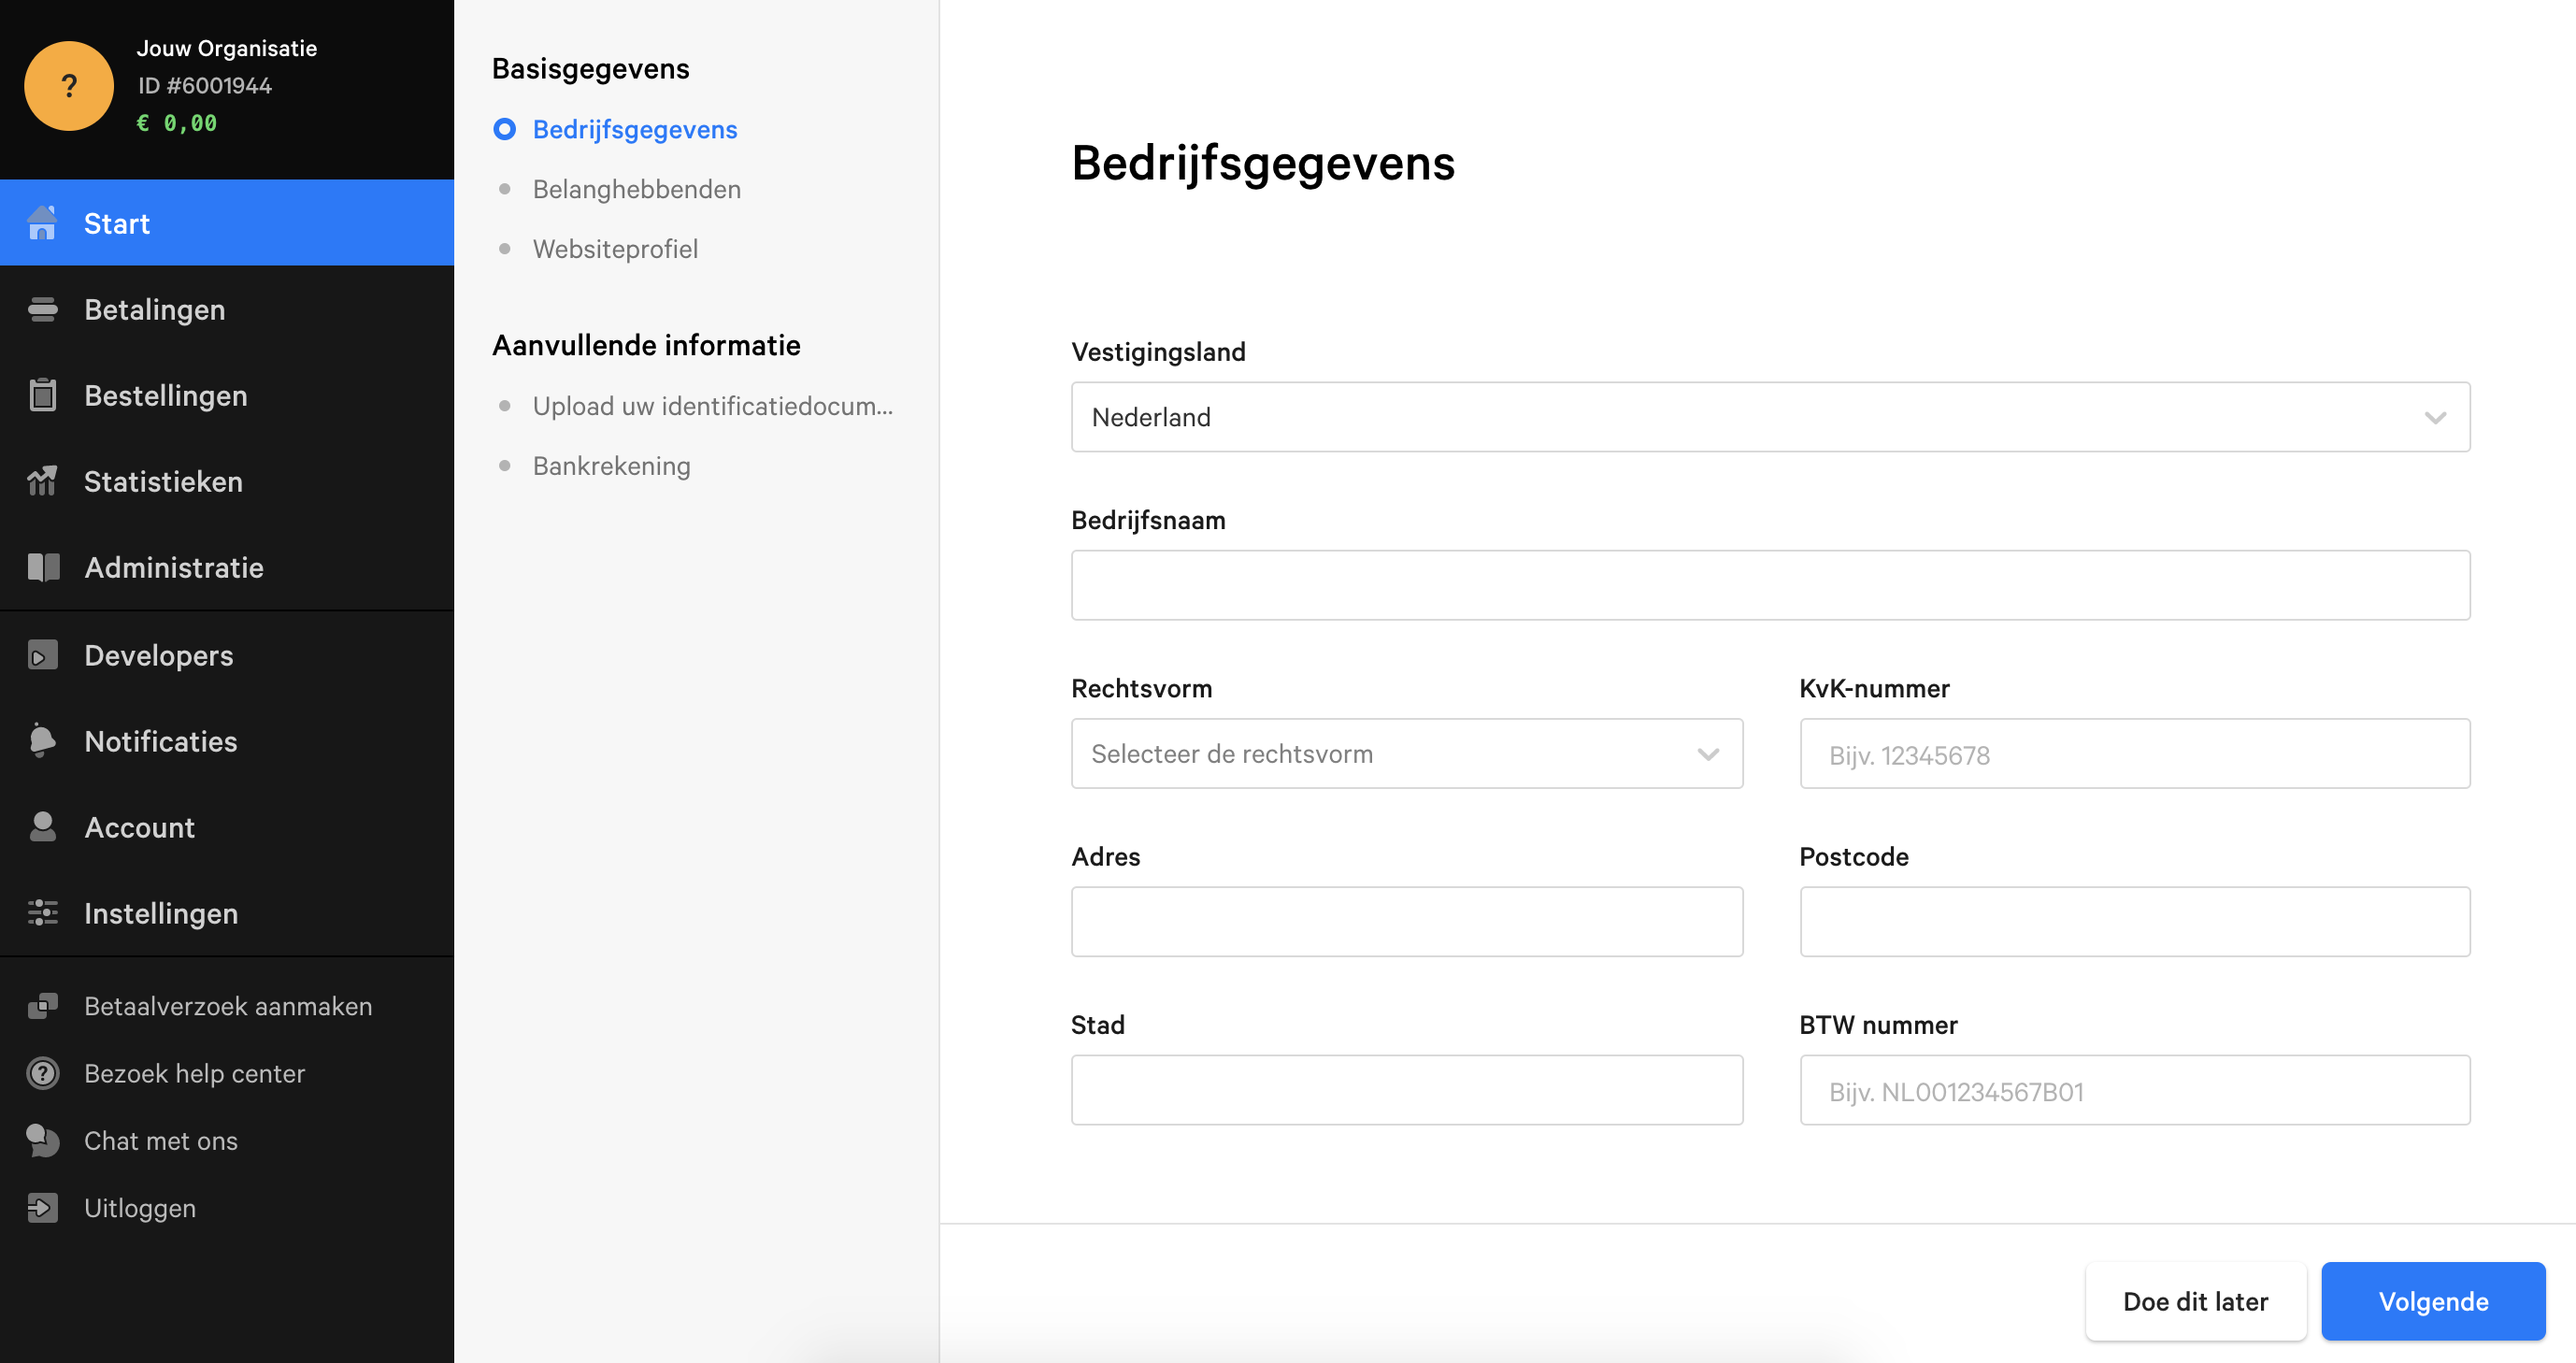This screenshot has width=2576, height=1363.
Task: Open the Start menu item
Action: tap(227, 223)
